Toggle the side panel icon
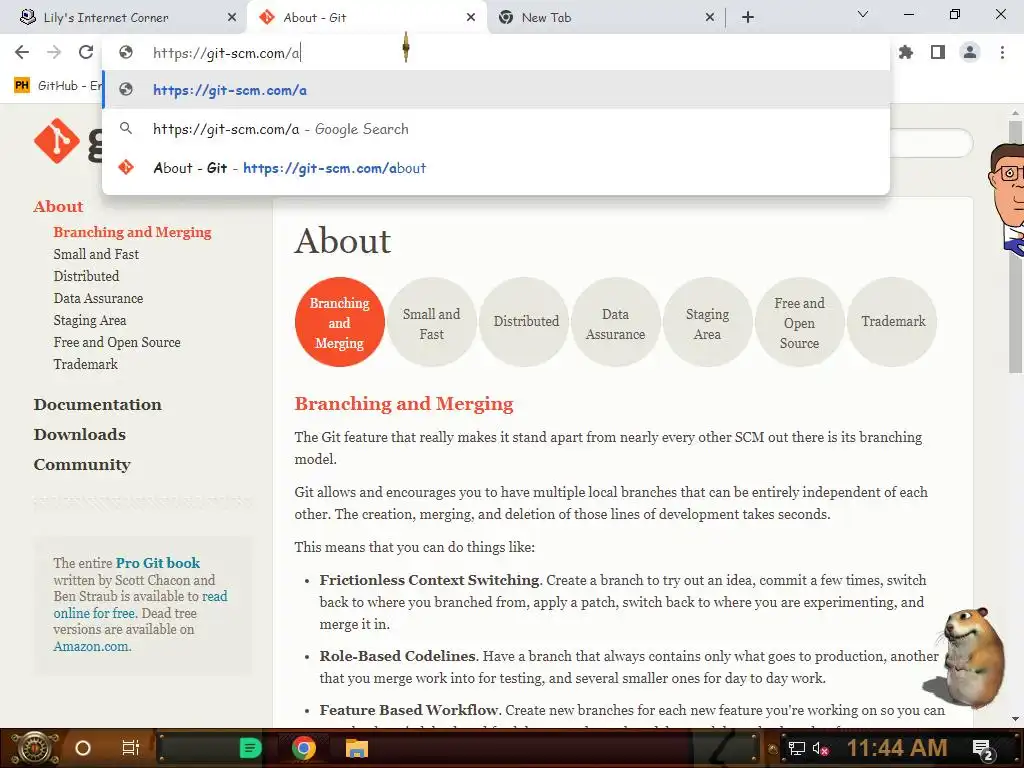1024x768 pixels. click(x=938, y=52)
